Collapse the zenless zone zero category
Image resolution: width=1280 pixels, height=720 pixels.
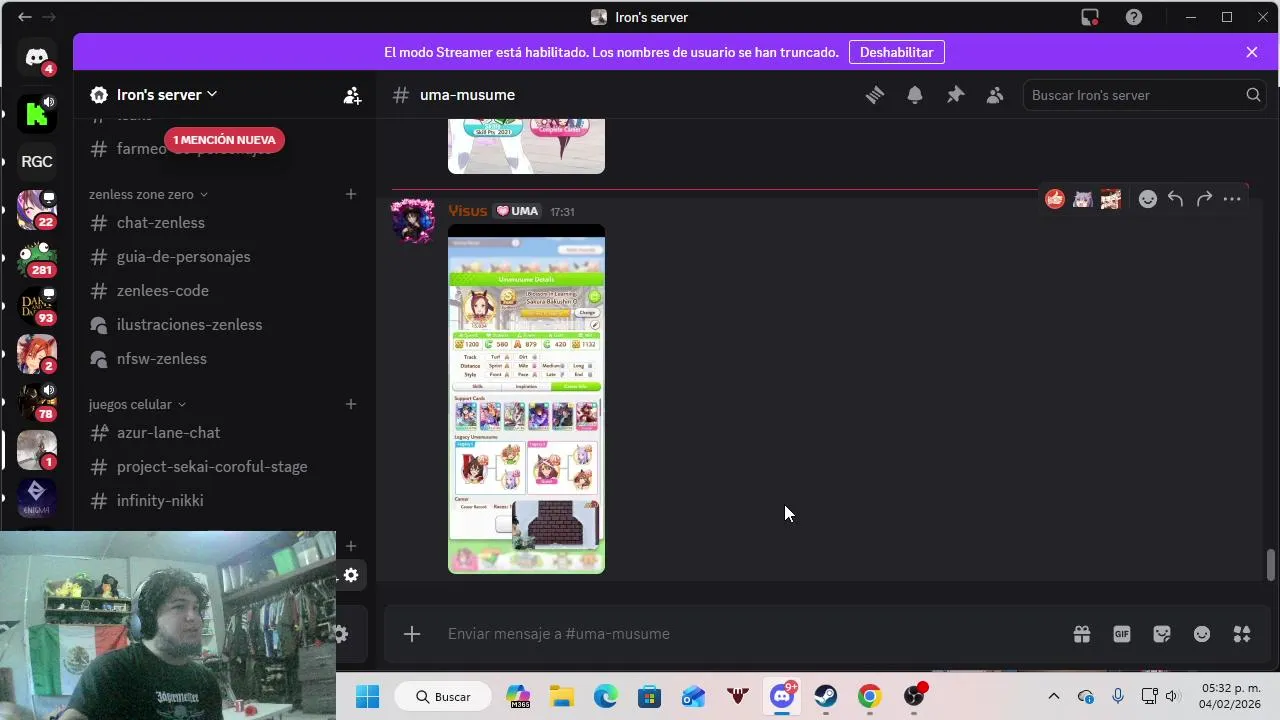[148, 194]
